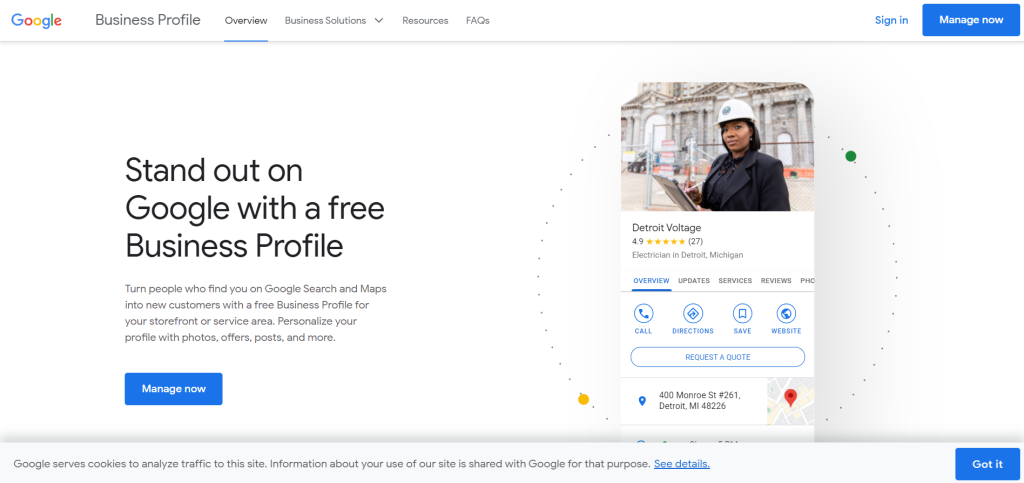Click the electrician photo in profile card
This screenshot has height=483, width=1024.
pos(717,147)
